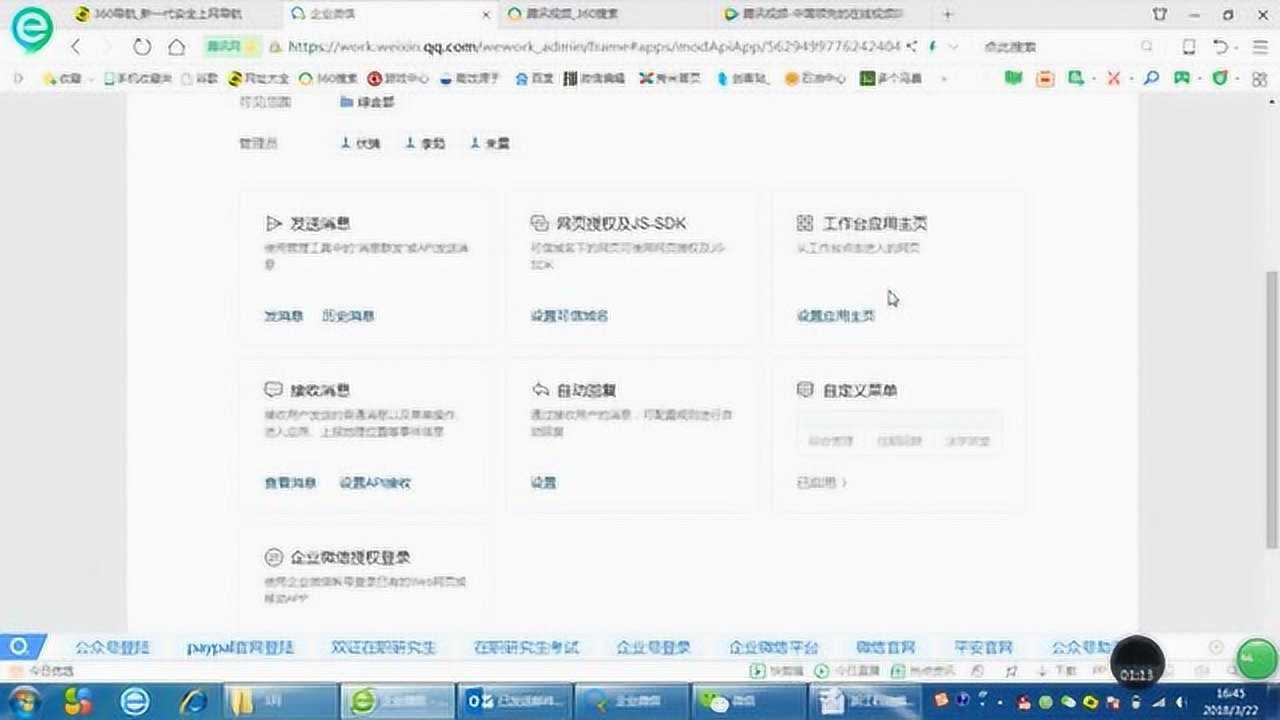The image size is (1280, 720).
Task: Click the 设置可信域名 link
Action: 569,316
